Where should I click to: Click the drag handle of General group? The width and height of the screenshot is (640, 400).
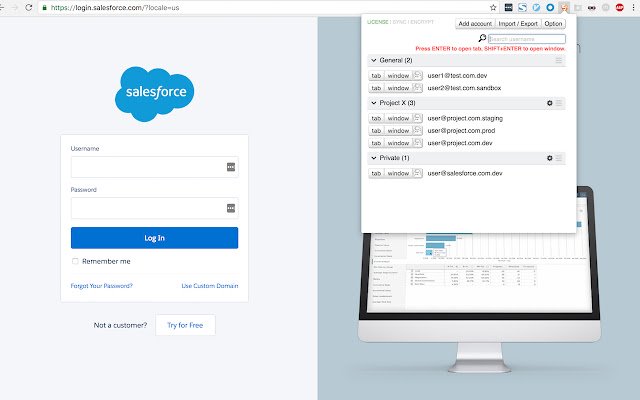pyautogui.click(x=559, y=60)
